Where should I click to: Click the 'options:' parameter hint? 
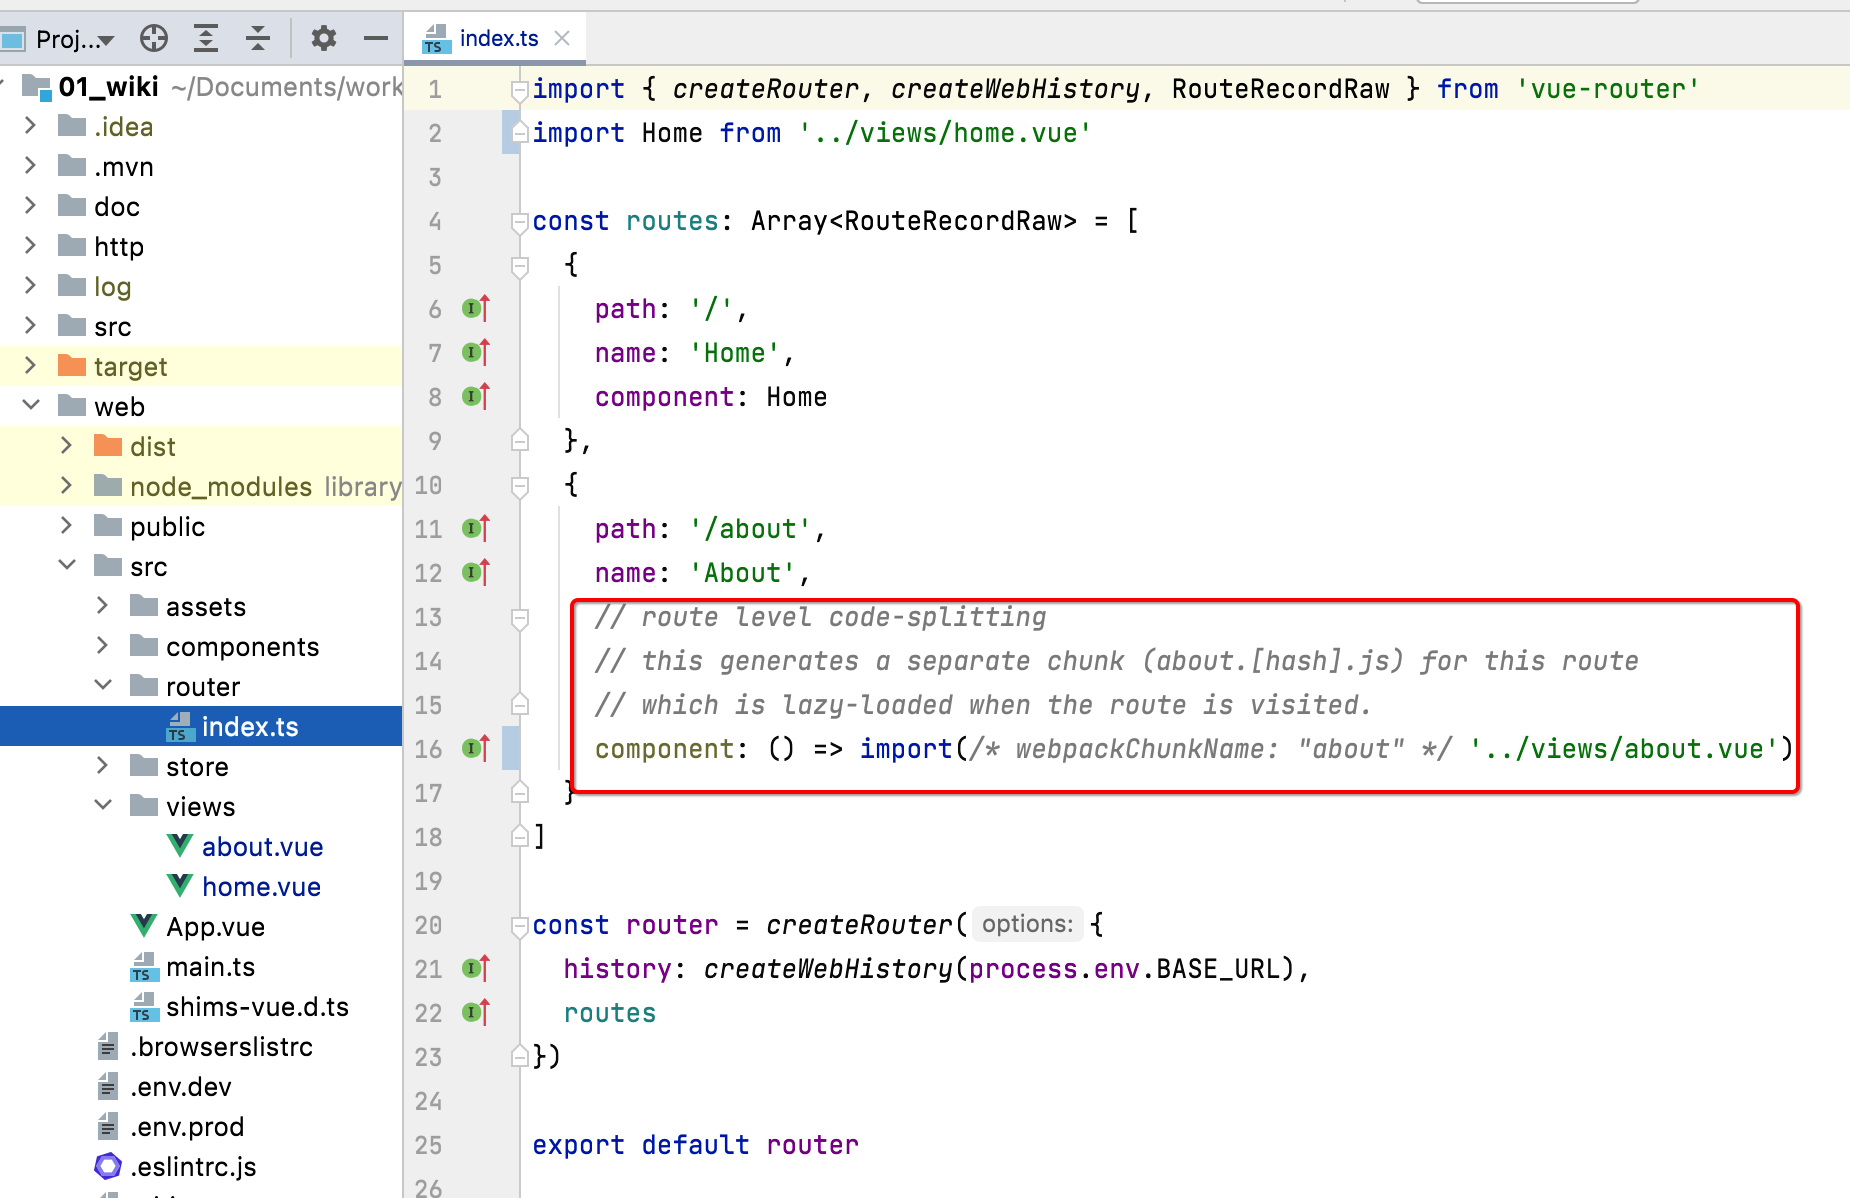(1027, 924)
